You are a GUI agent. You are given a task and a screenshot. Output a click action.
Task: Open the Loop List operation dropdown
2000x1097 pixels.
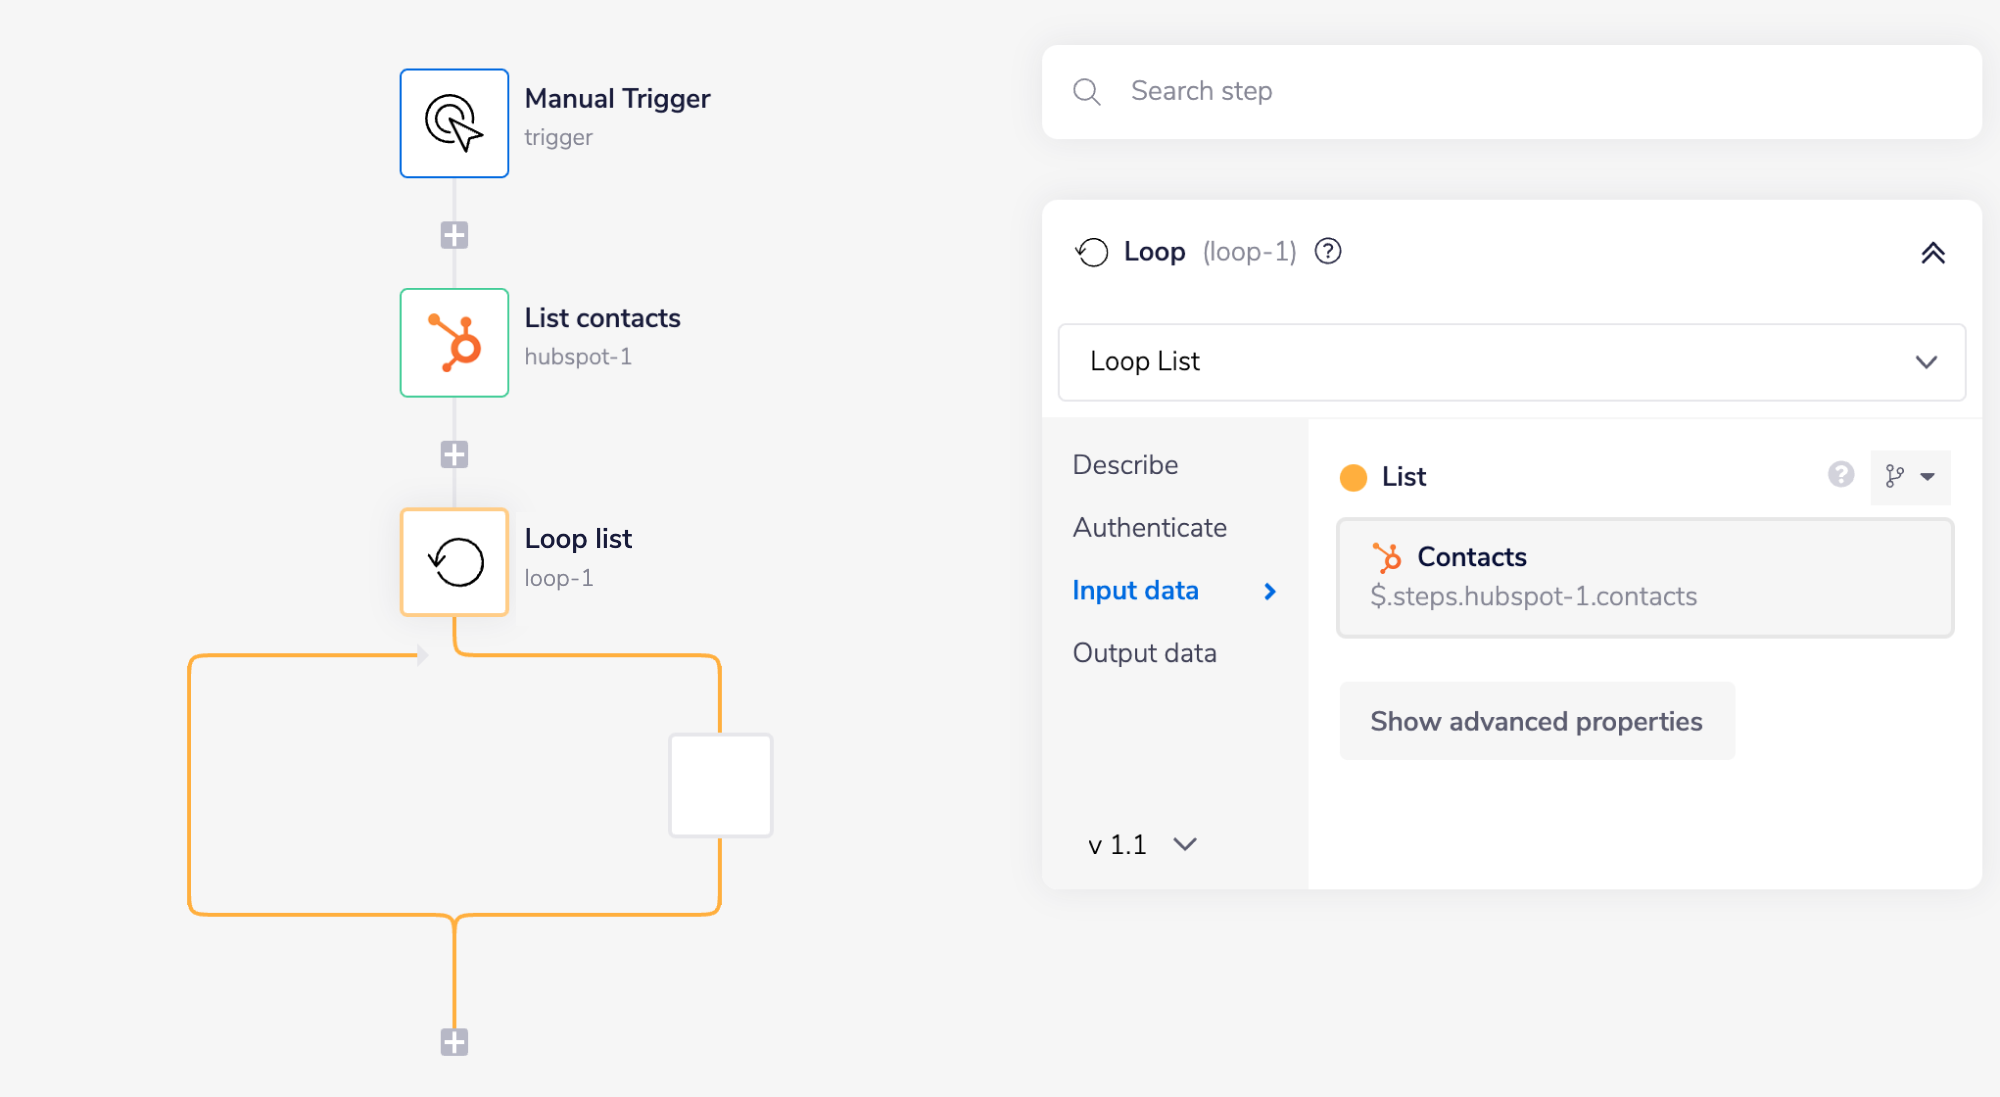[1512, 362]
